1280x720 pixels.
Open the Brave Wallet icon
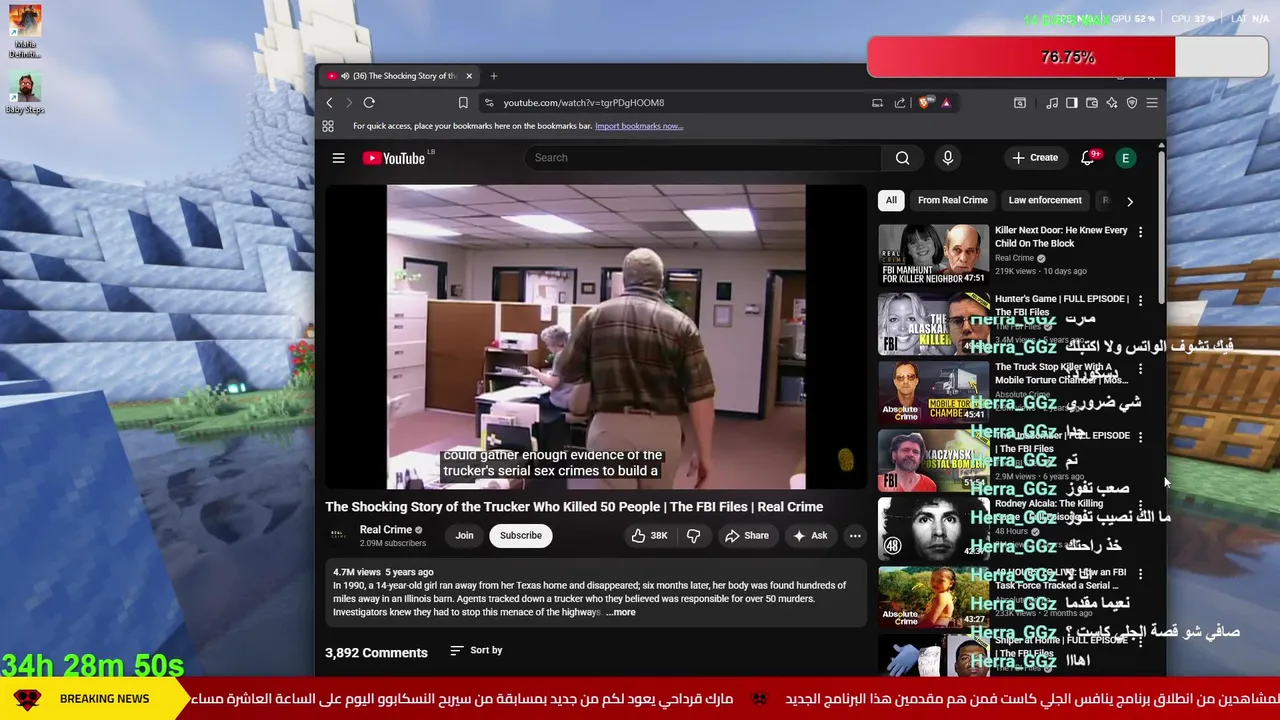click(x=1092, y=103)
